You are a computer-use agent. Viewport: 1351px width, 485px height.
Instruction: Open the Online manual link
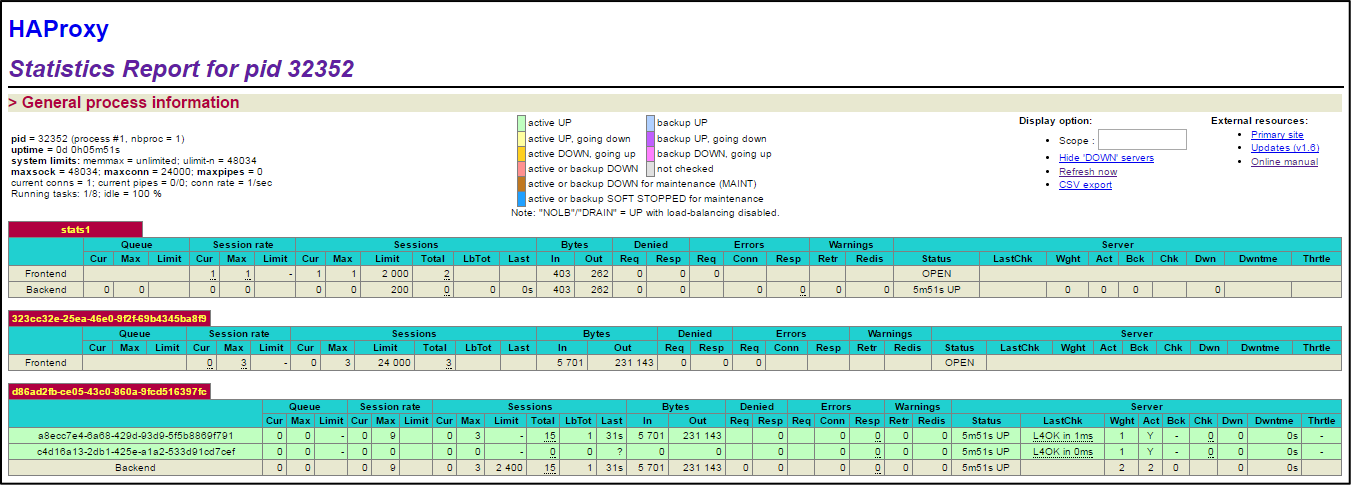[x=1284, y=162]
